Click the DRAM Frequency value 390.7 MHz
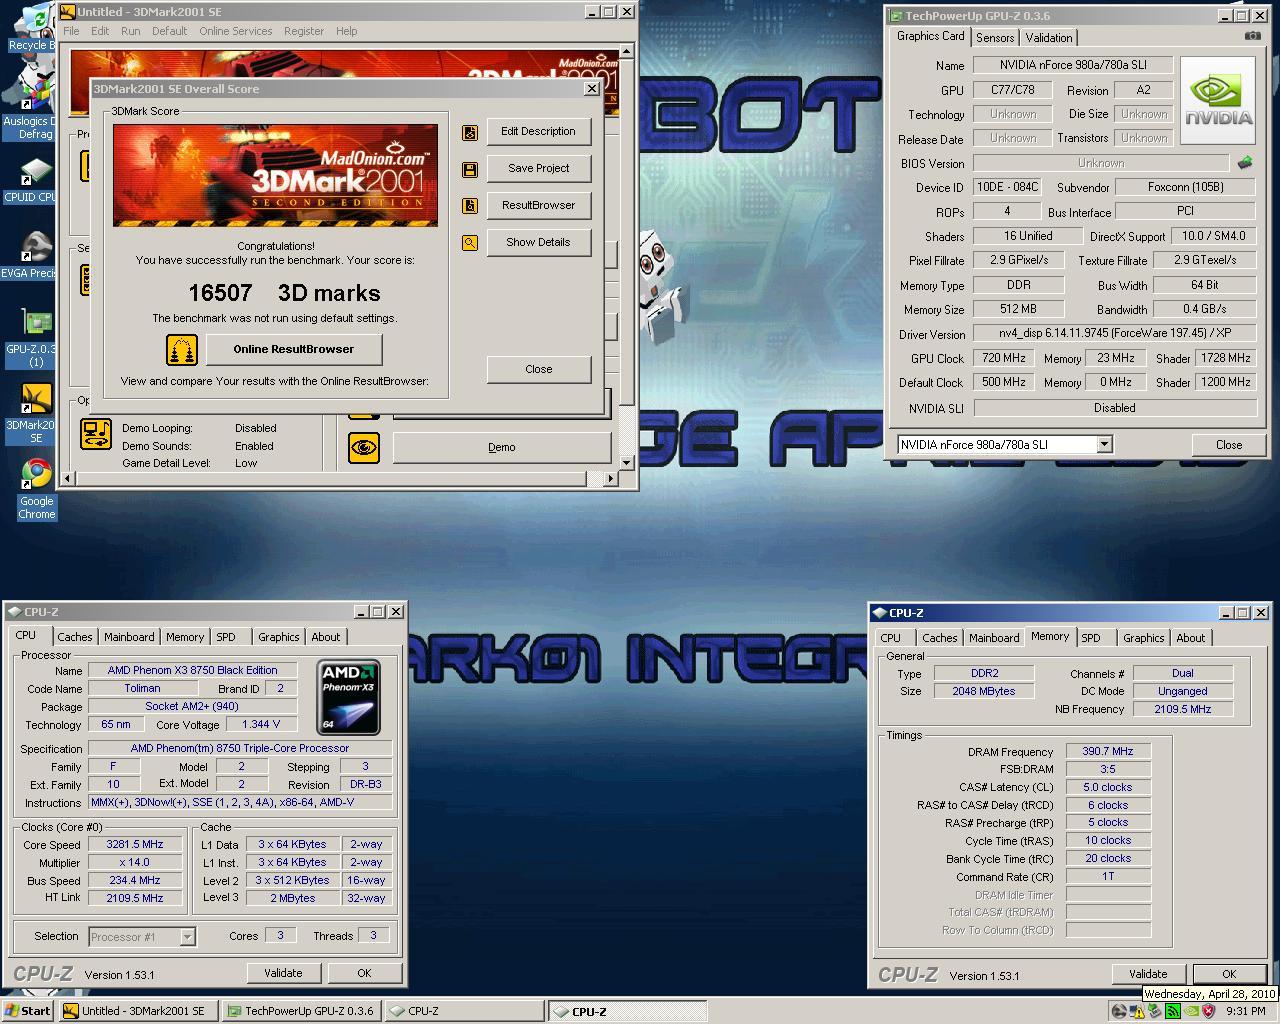Screen dimensions: 1280x1024 coord(1108,752)
